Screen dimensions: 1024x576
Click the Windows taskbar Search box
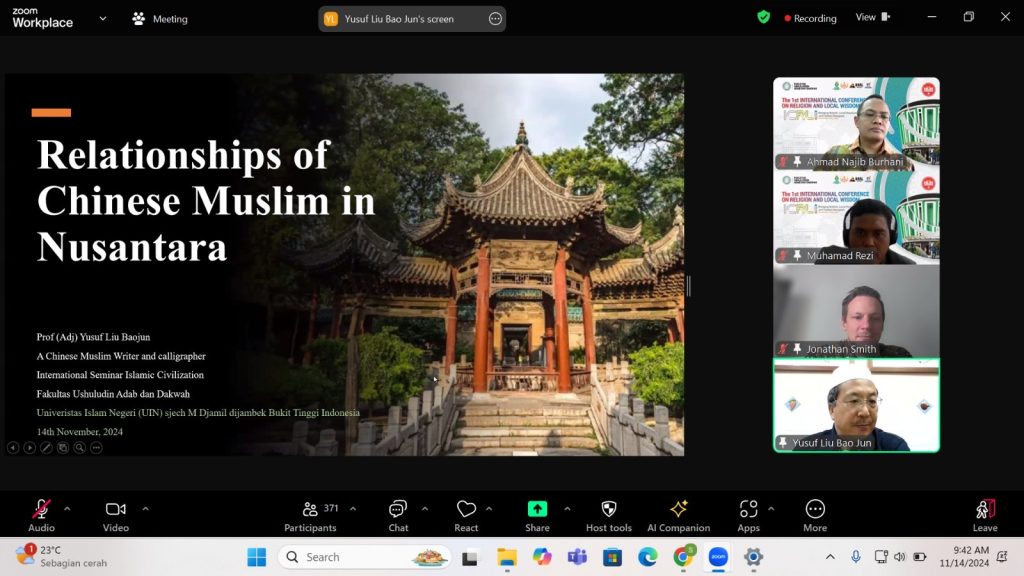point(365,557)
